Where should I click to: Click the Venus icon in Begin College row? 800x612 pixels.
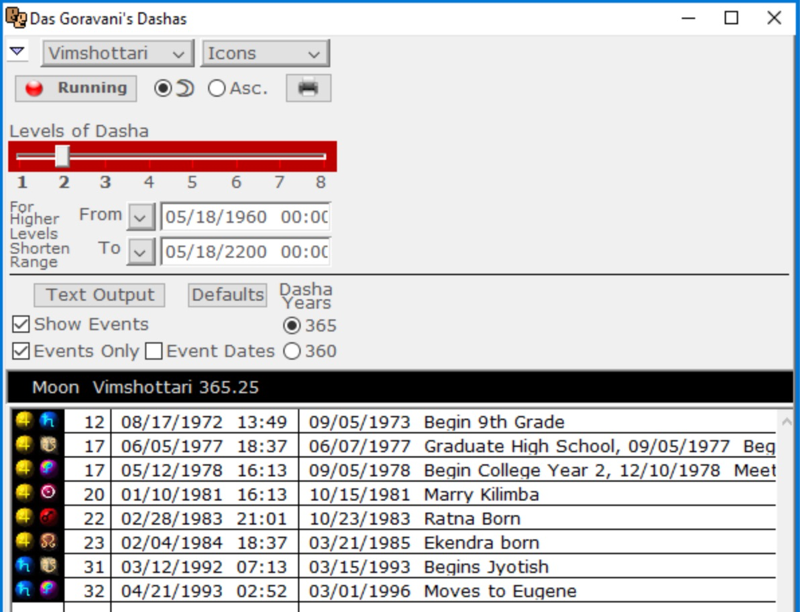click(x=47, y=470)
